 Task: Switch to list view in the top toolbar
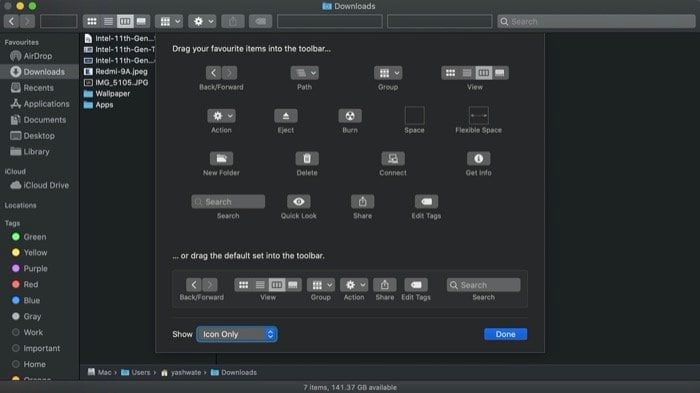[x=108, y=21]
